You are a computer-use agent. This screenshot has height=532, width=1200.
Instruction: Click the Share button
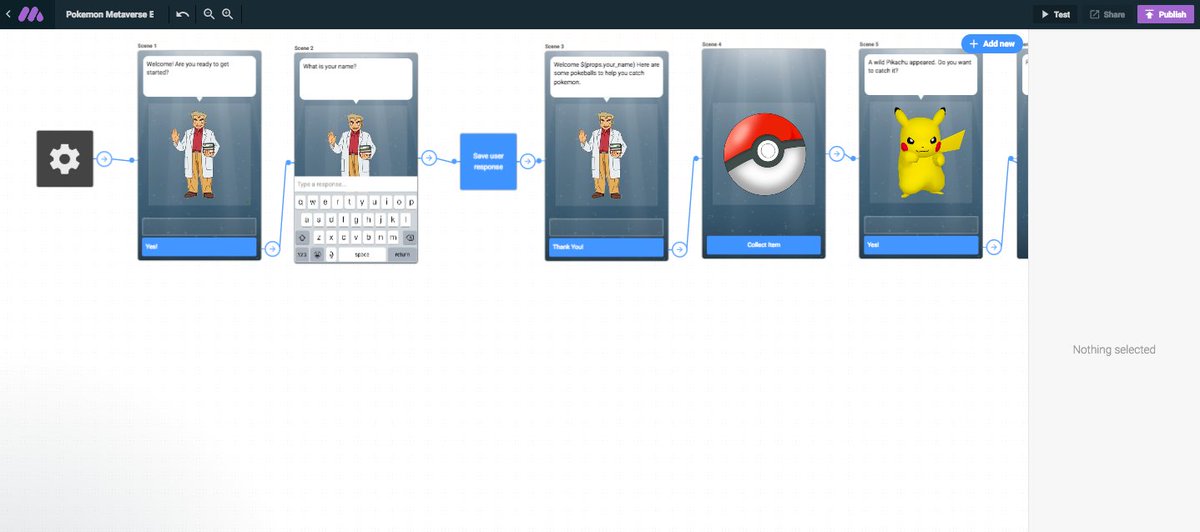(1107, 14)
